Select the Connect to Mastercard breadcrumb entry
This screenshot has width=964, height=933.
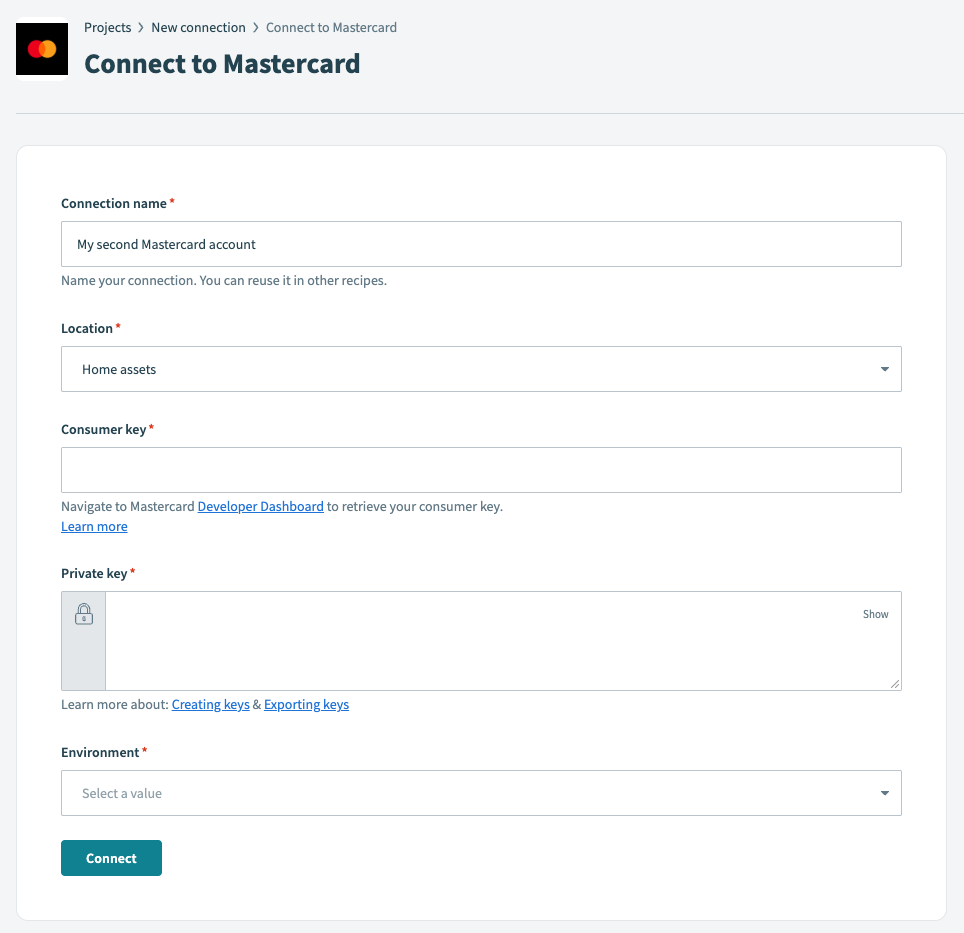[x=330, y=27]
